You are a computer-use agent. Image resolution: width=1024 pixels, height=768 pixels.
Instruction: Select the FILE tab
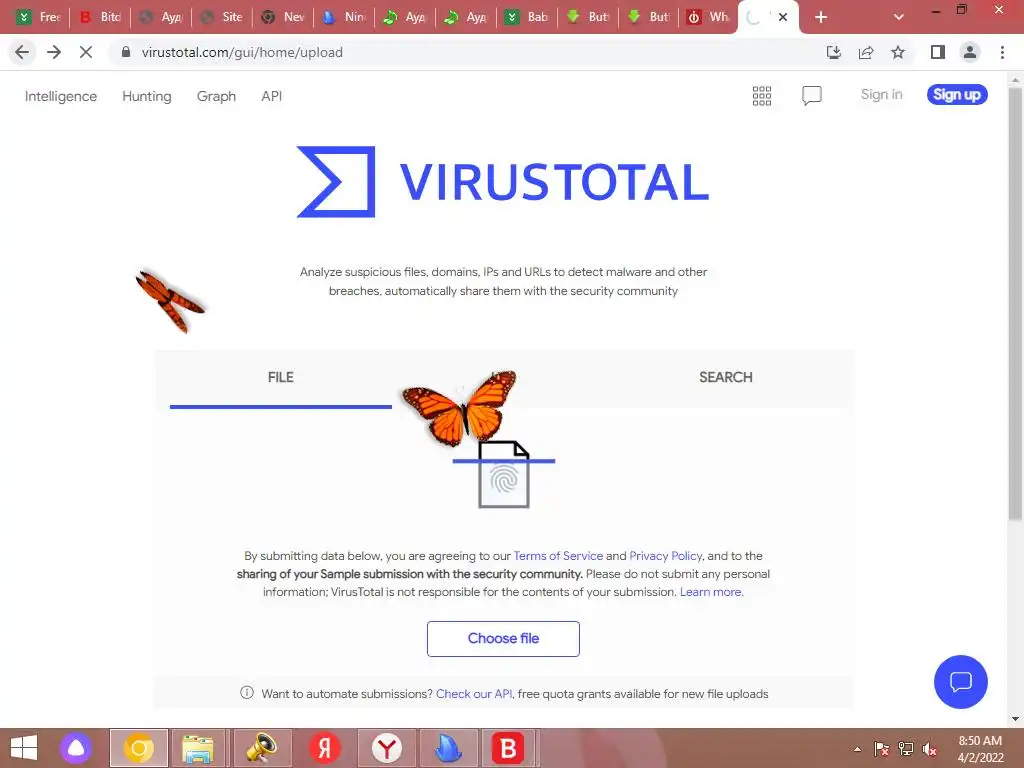tap(281, 377)
